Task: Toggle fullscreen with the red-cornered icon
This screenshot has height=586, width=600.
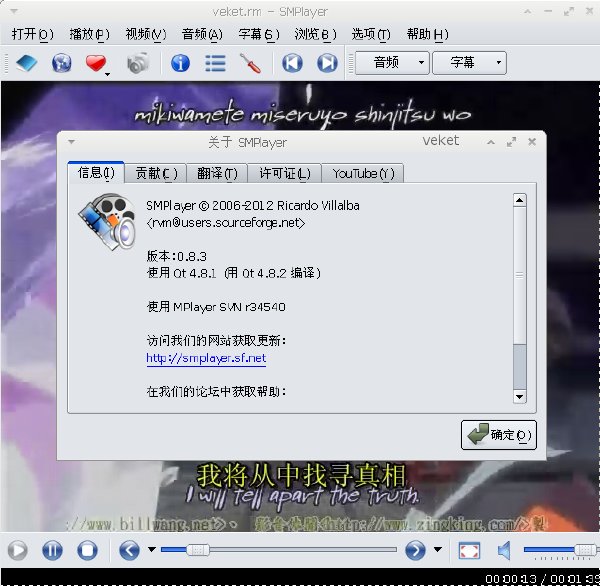Action: 469,550
